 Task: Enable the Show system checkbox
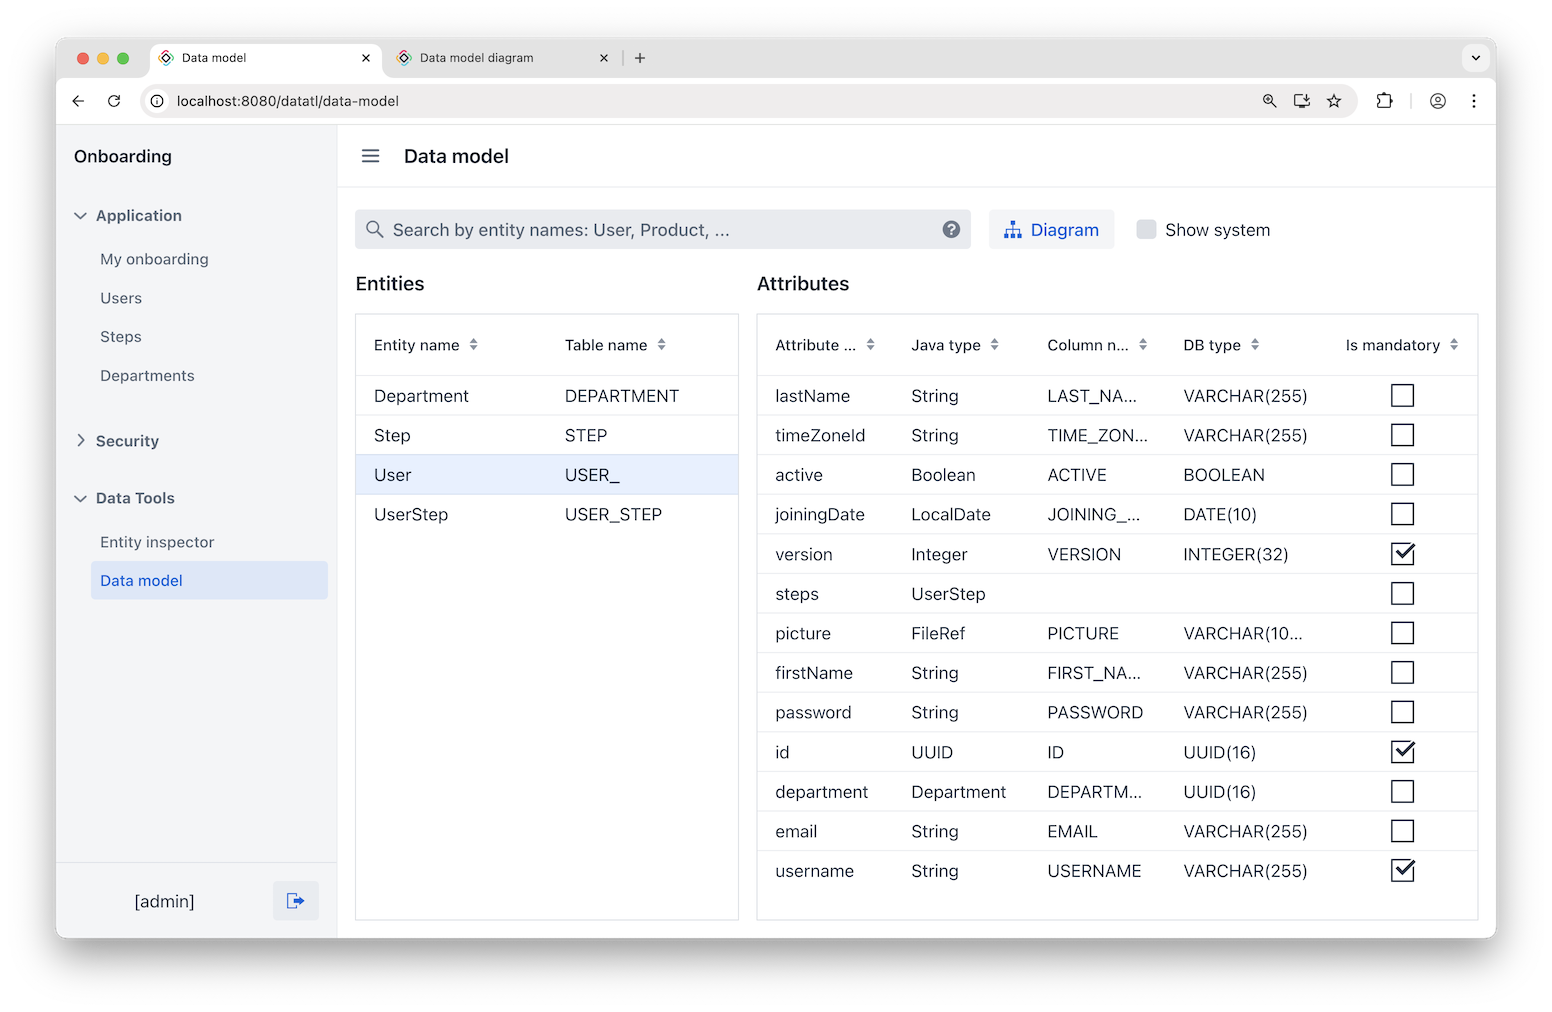pyautogui.click(x=1146, y=229)
